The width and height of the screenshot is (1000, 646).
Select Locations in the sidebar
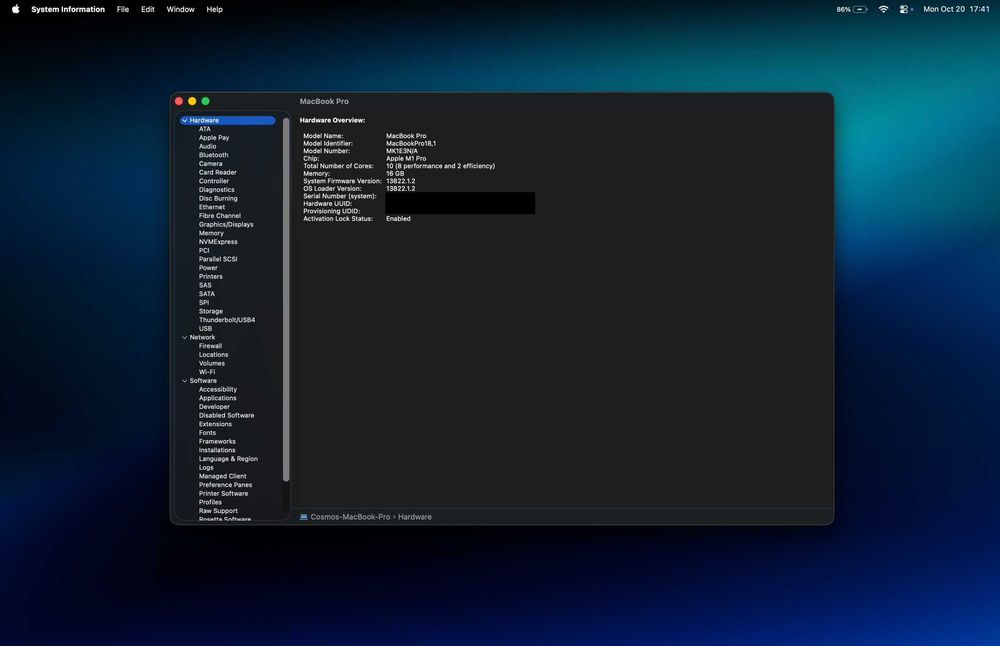[213, 355]
